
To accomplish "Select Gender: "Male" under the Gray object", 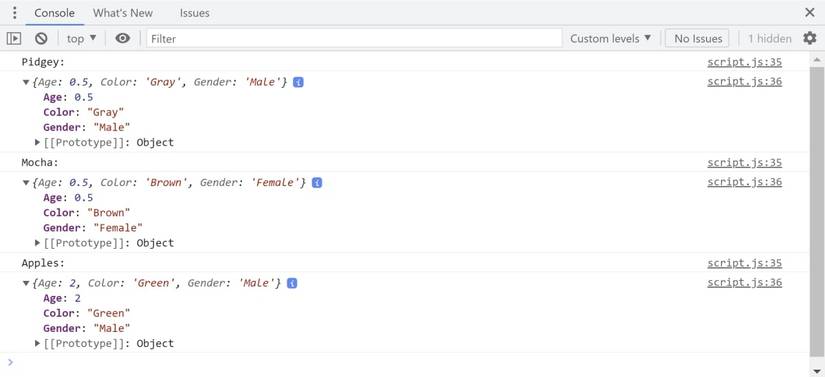I will tap(87, 127).
